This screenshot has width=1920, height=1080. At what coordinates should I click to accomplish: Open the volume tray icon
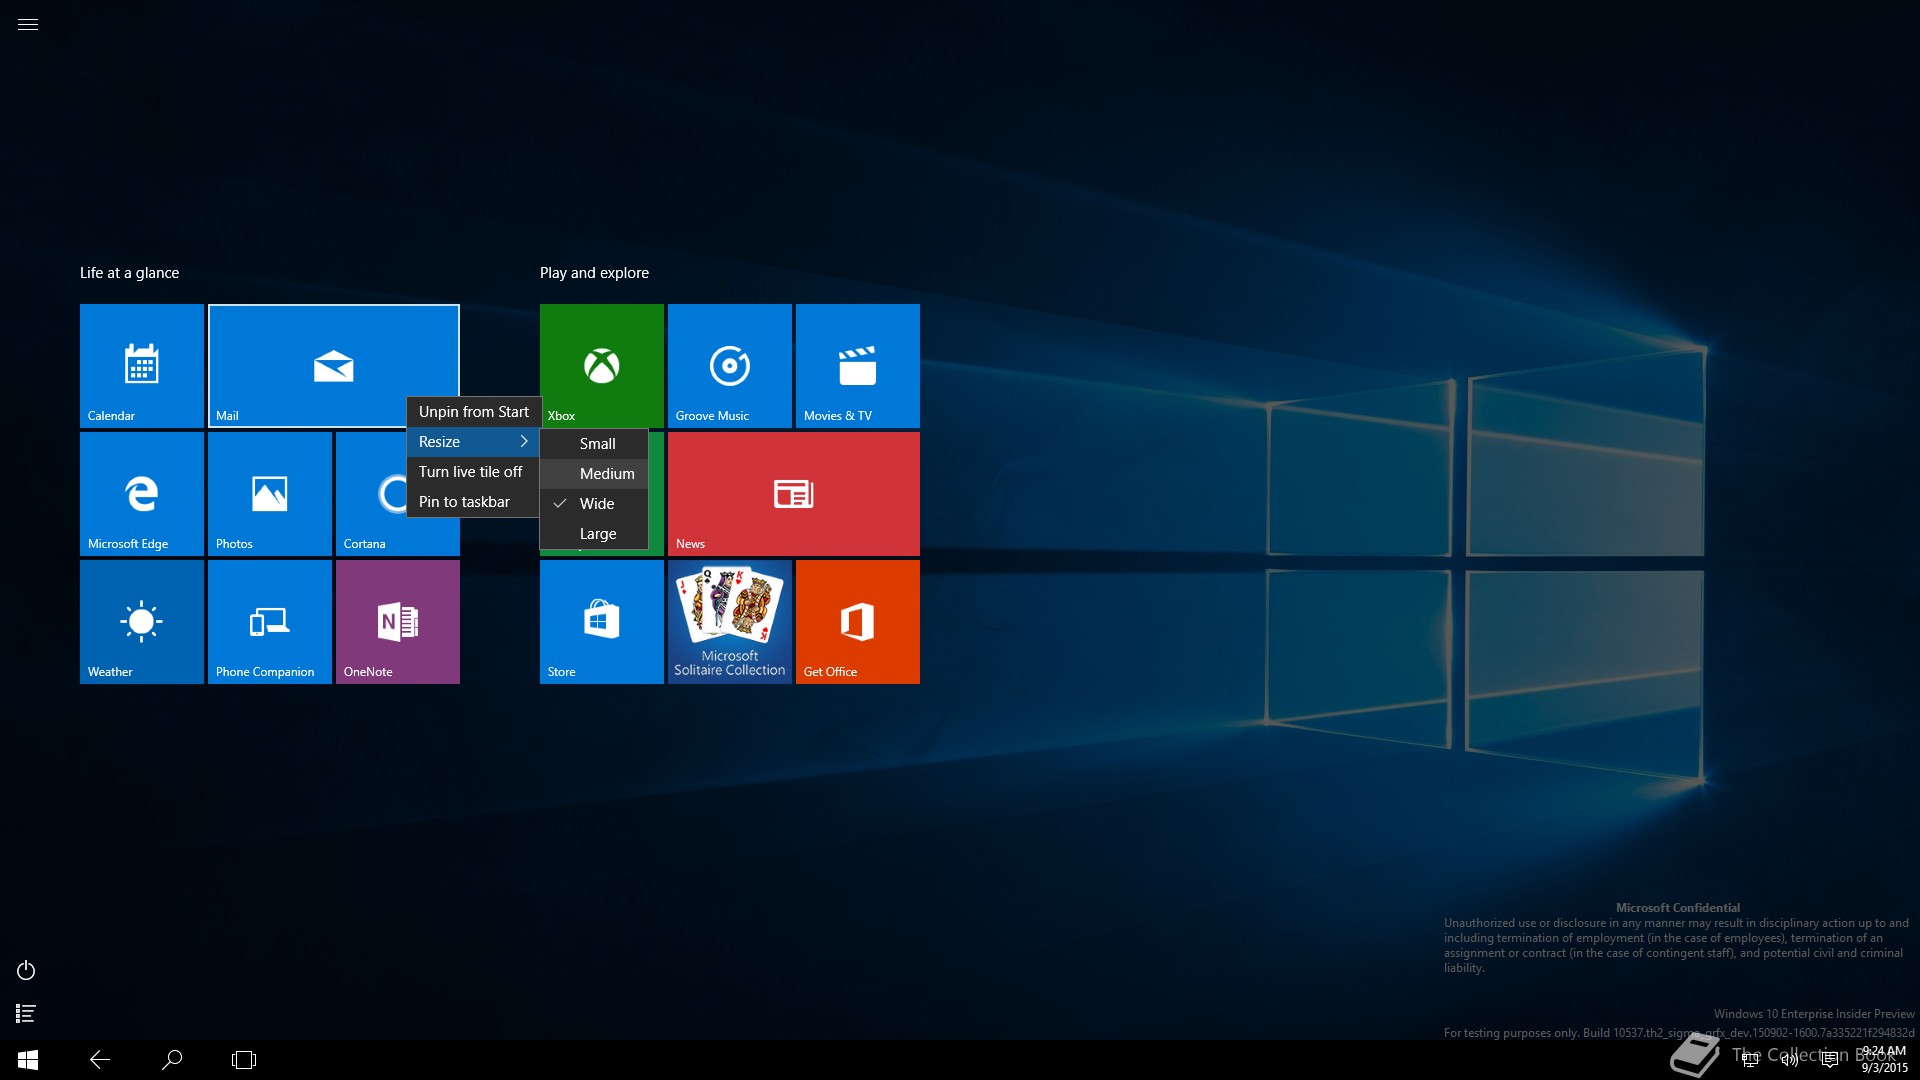(1790, 1060)
